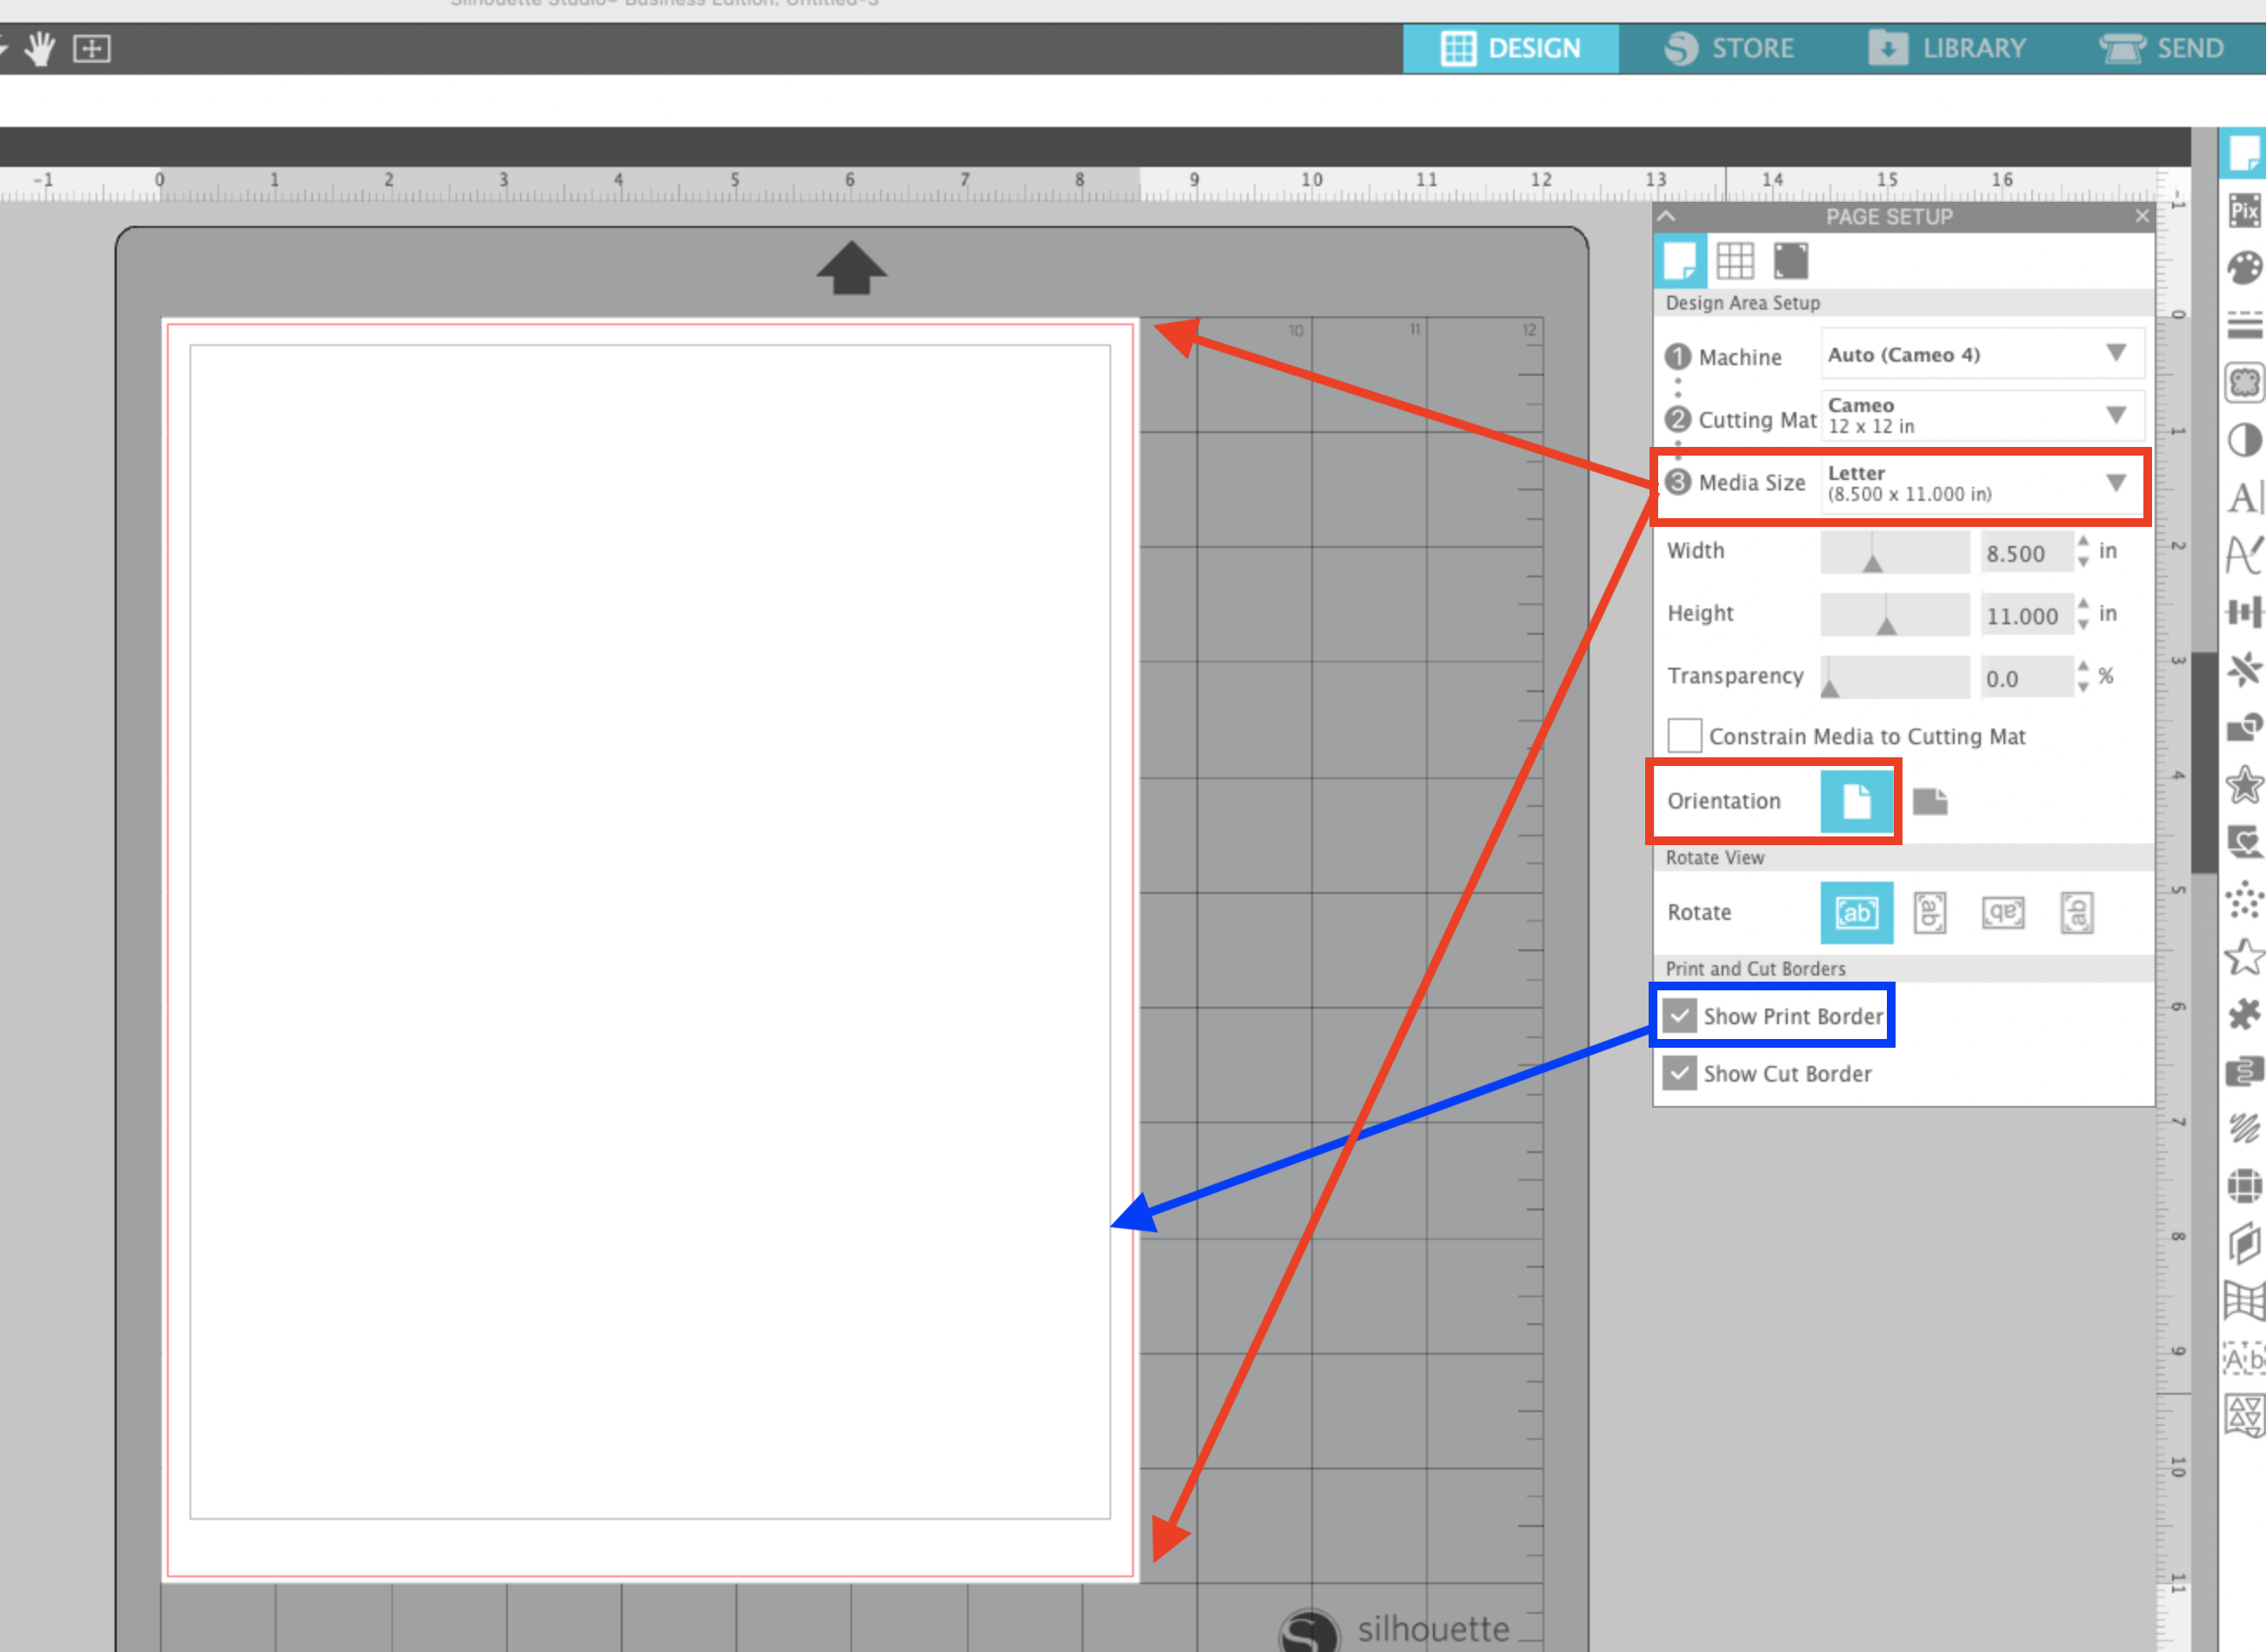Rotate view 180 degrees
Screen dimensions: 2266x1652
point(2003,912)
